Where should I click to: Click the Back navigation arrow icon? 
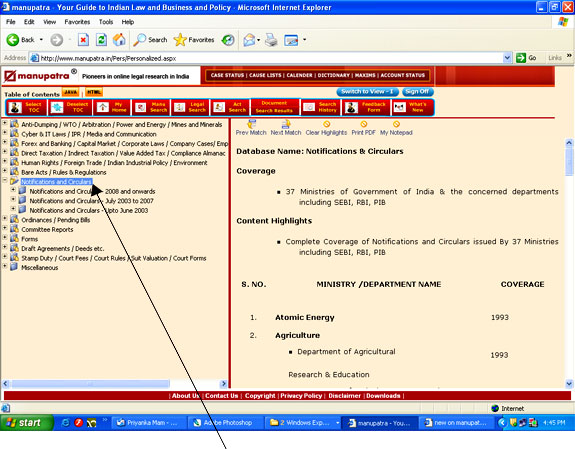coord(13,40)
